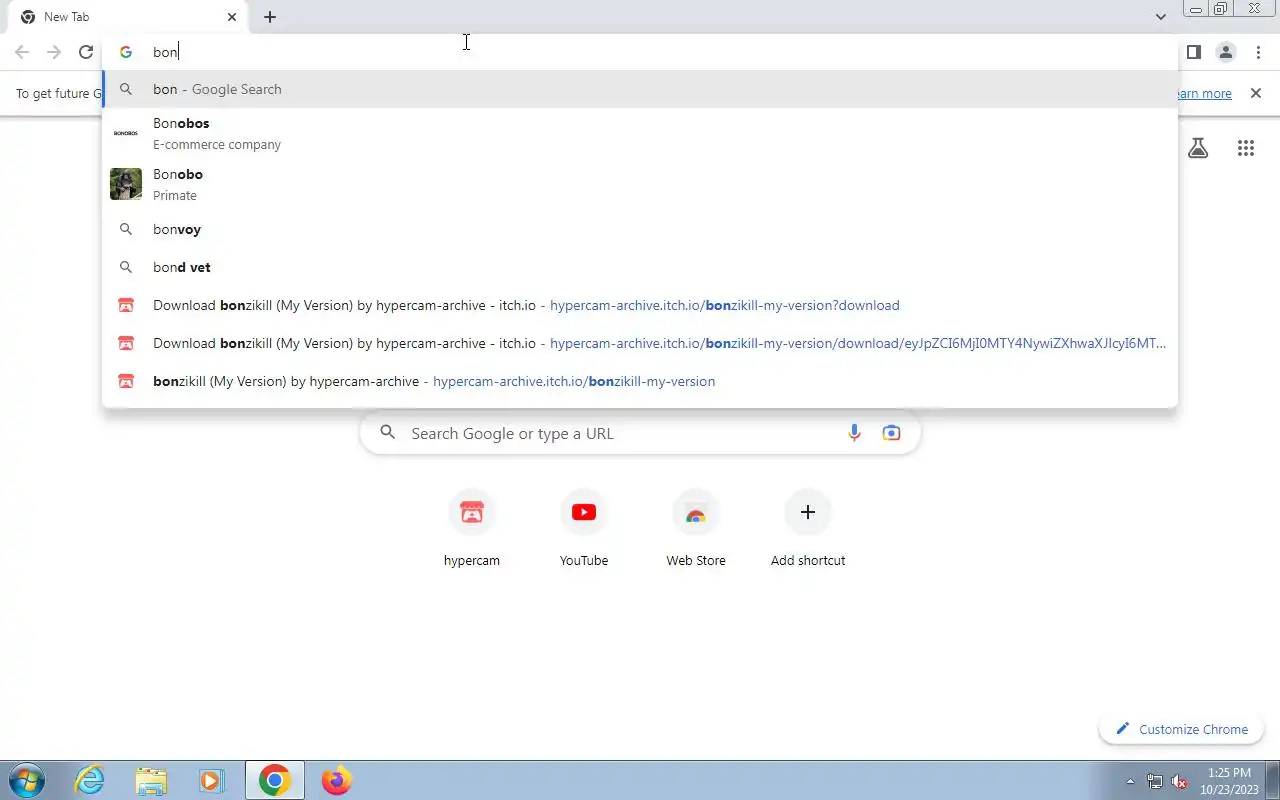Open Windows Media Player from taskbar
This screenshot has width=1280, height=800.
tap(211, 780)
